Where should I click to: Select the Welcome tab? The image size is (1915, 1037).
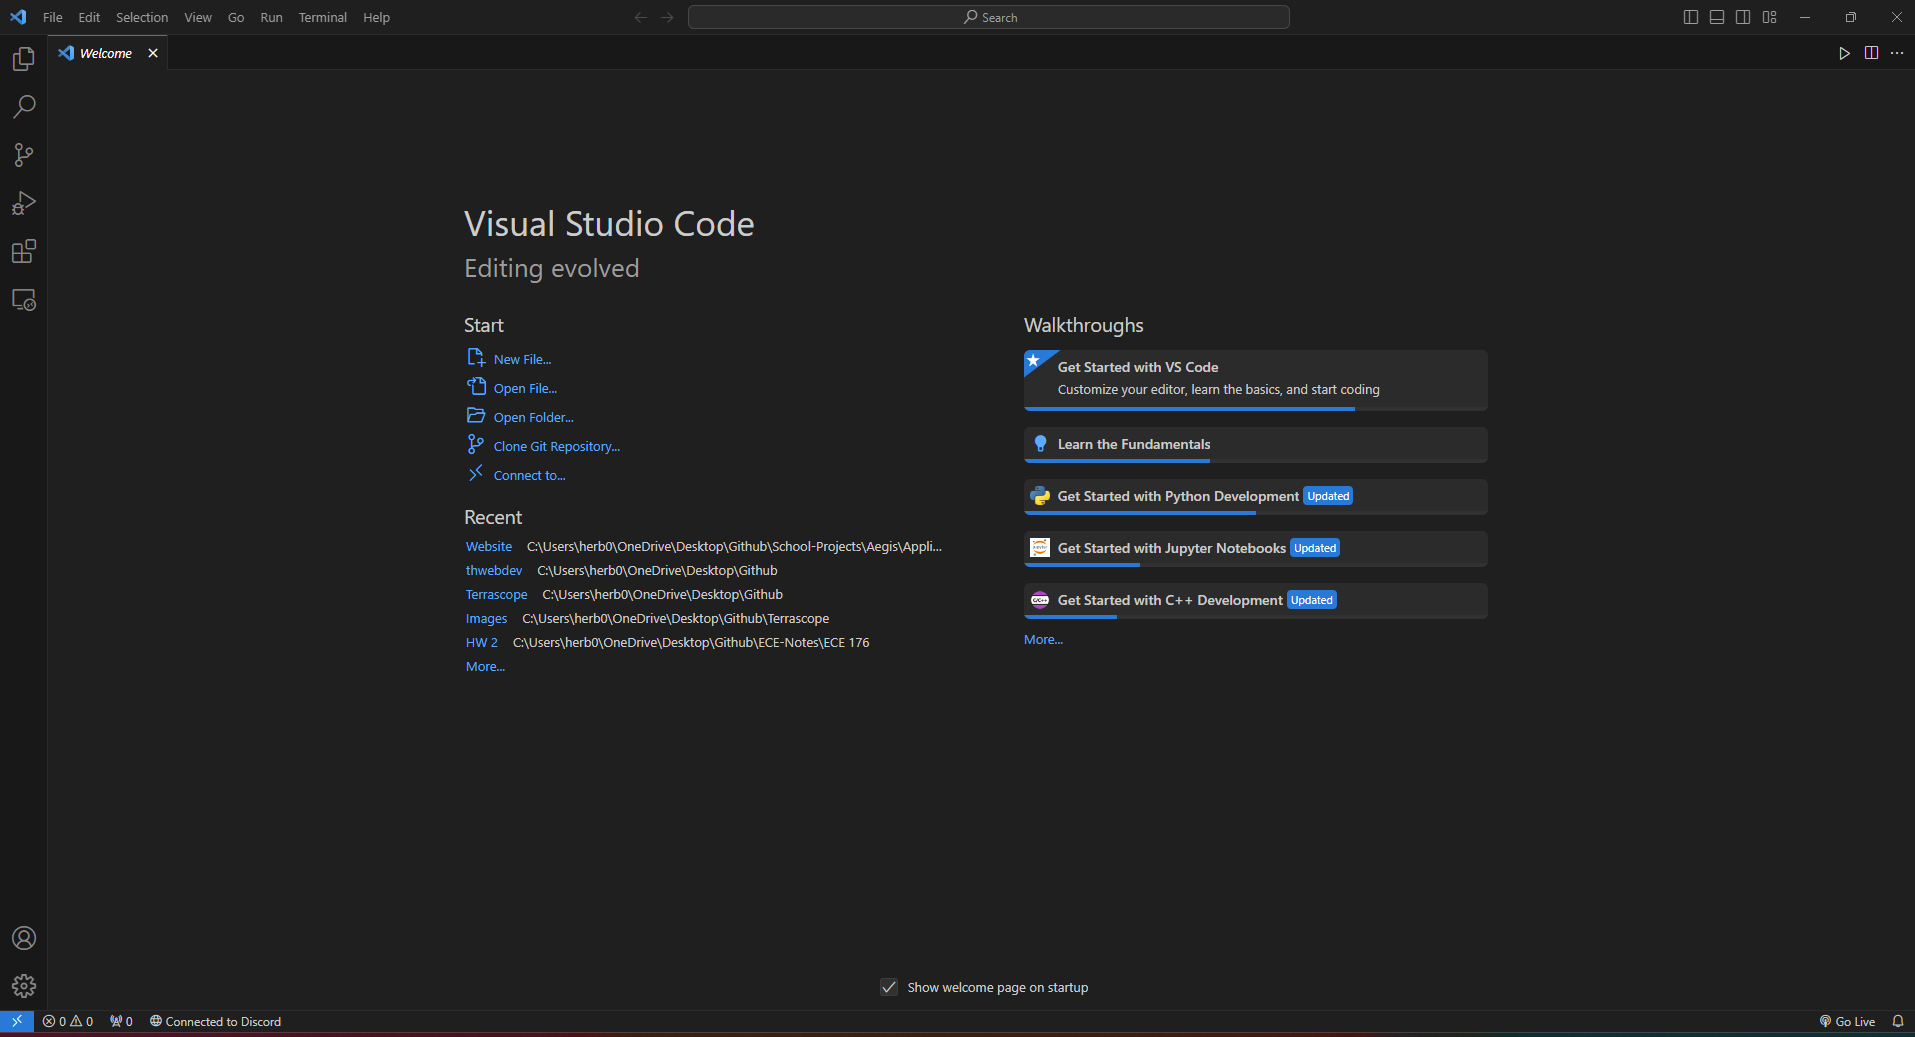(104, 53)
